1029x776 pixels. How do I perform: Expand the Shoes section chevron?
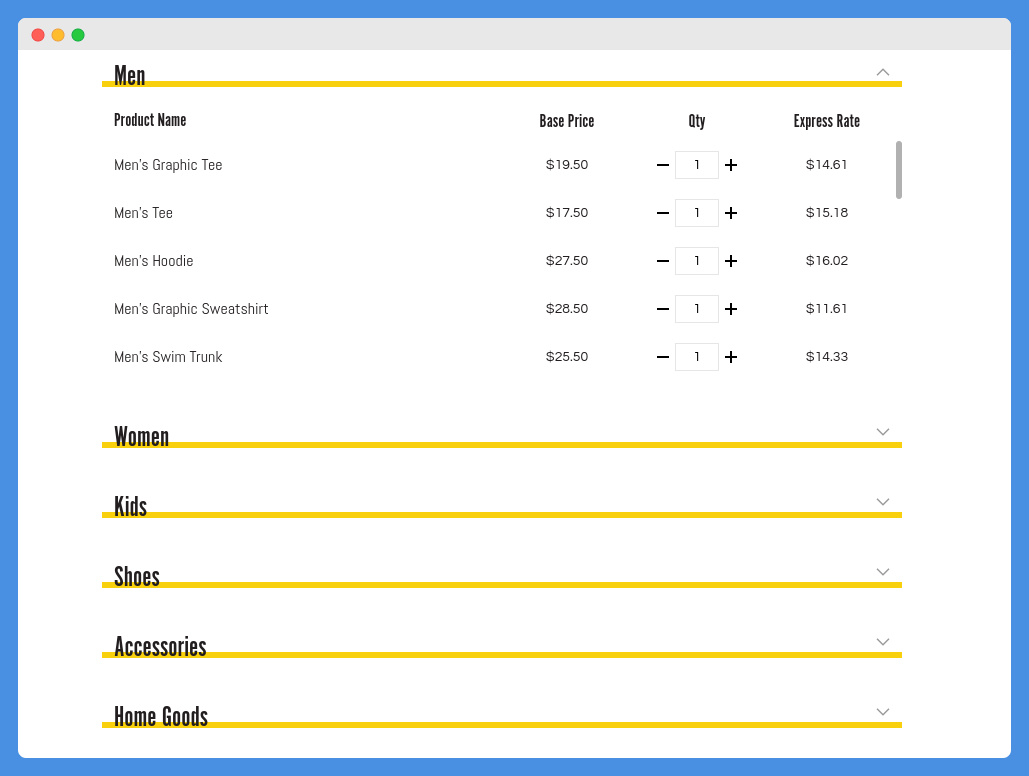point(883,572)
